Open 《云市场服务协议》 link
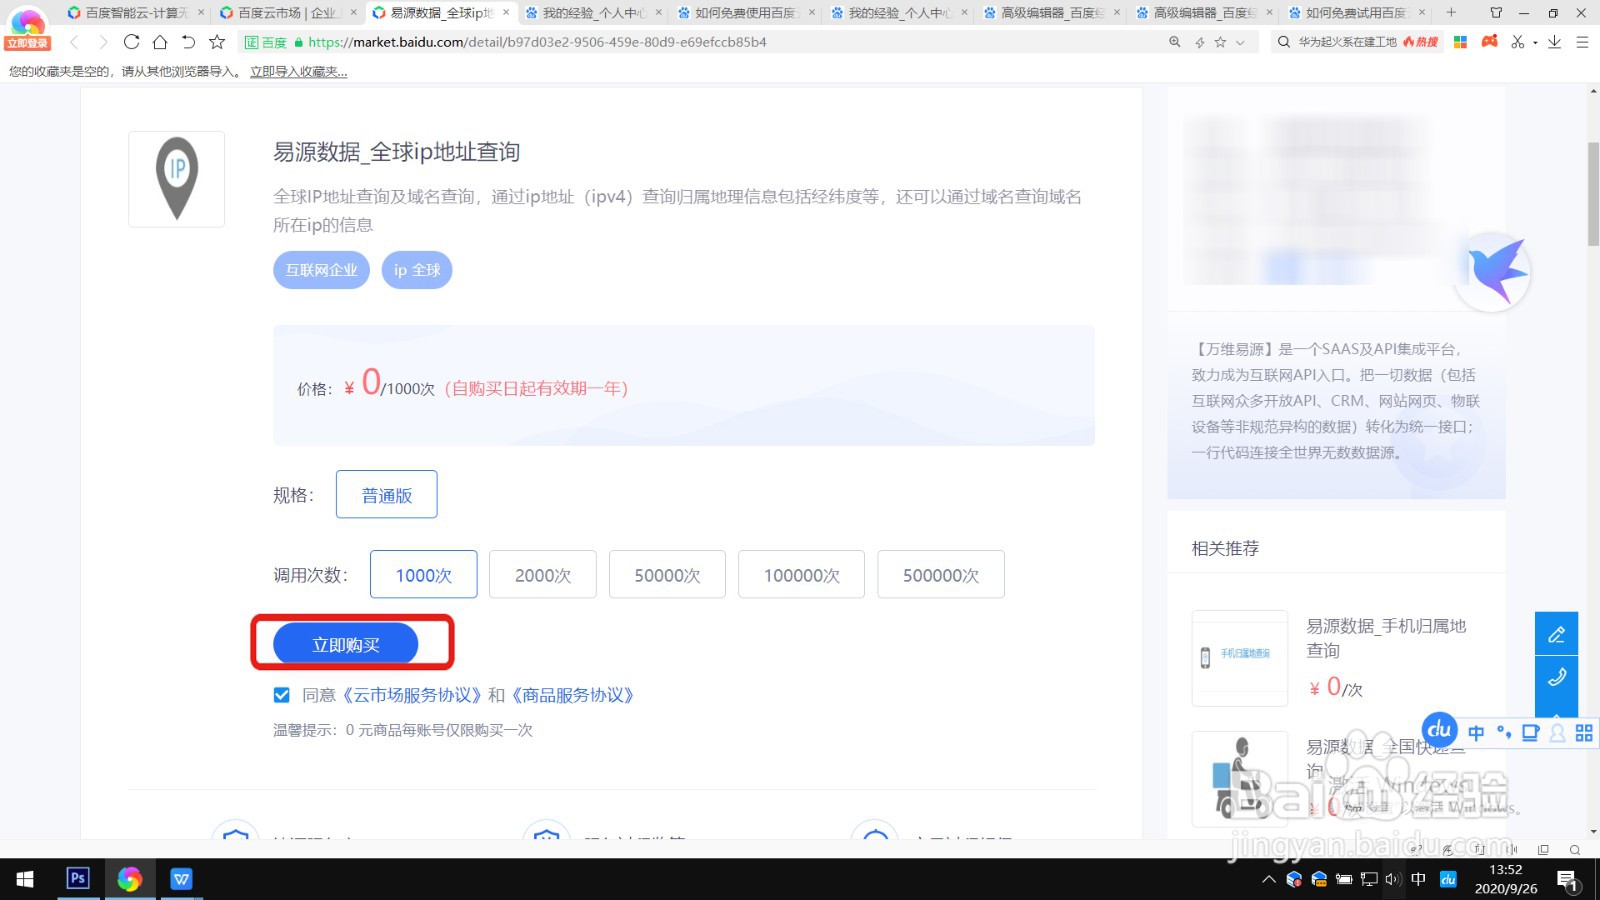Image resolution: width=1600 pixels, height=900 pixels. coord(413,695)
